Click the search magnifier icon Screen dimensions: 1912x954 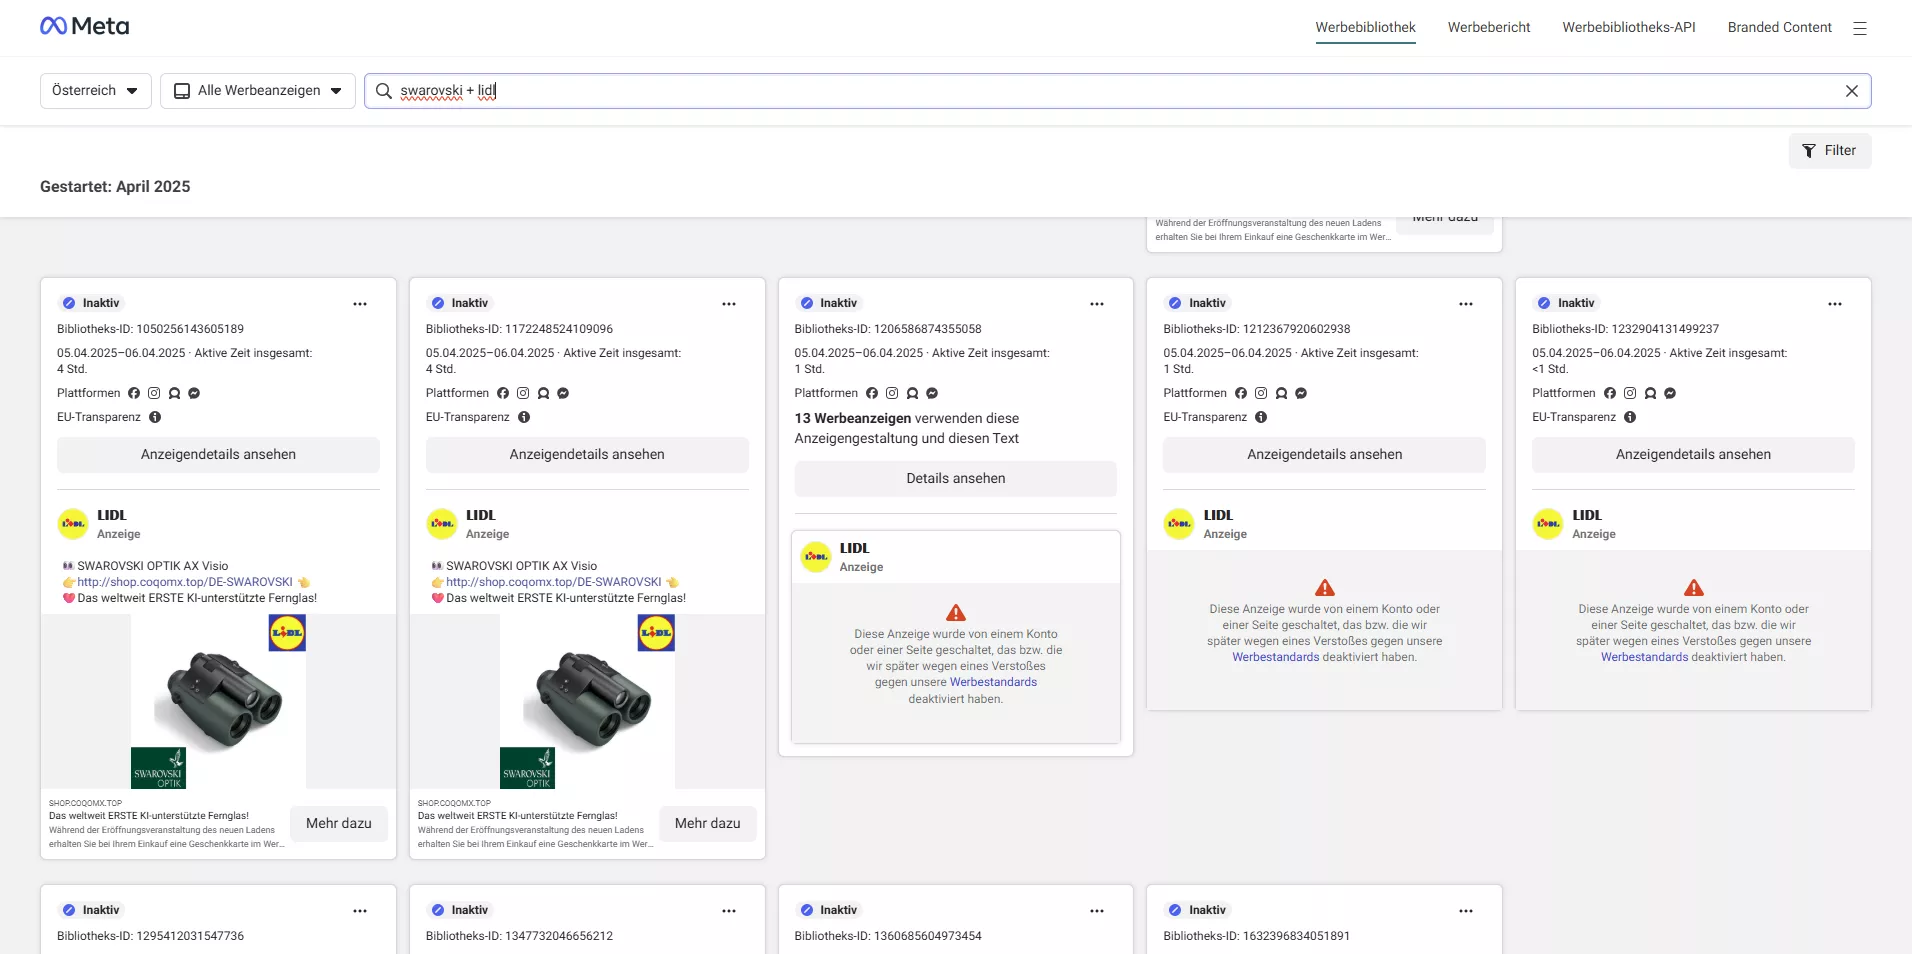coord(384,91)
